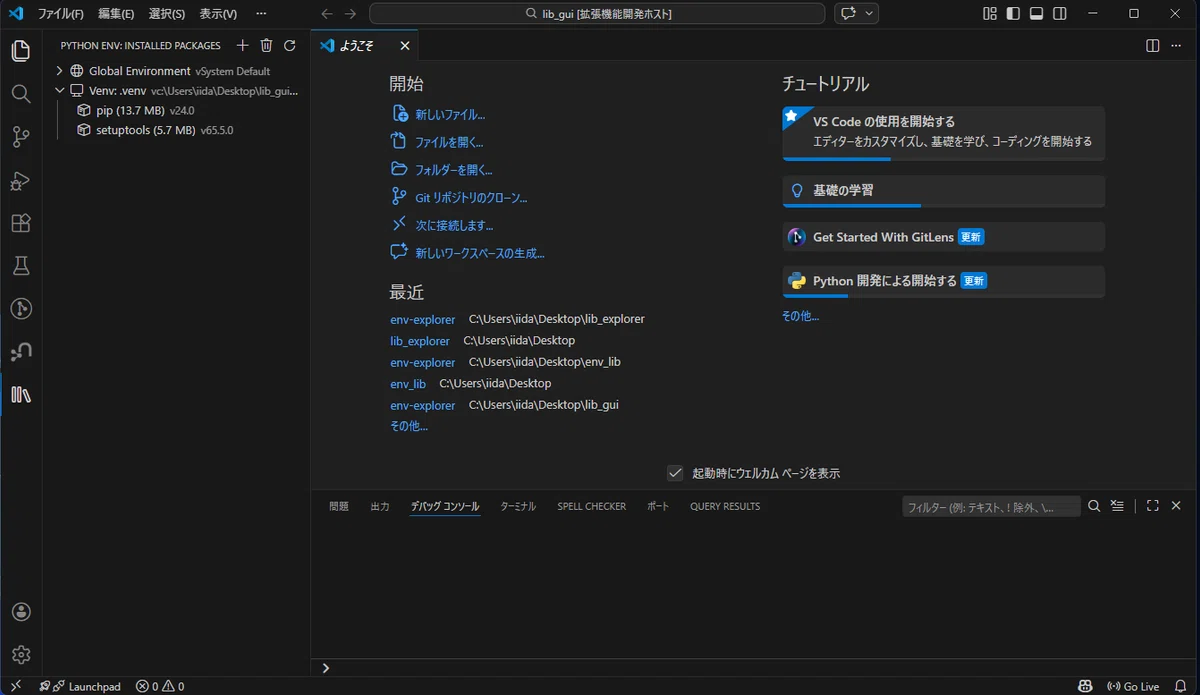Click 次に接続します... link
The width and height of the screenshot is (1200, 695).
[454, 226]
